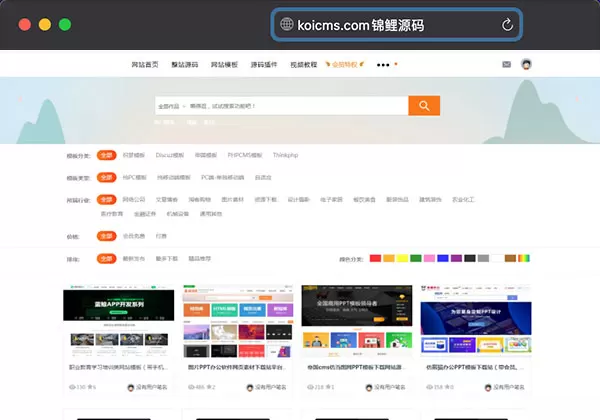Pick the blue color swatch
Screen dimensions: 600x420
443,259
